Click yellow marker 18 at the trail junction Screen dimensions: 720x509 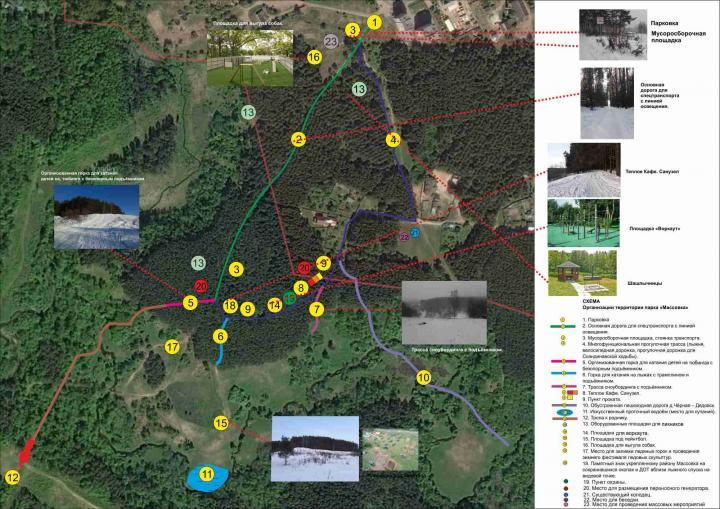(230, 306)
